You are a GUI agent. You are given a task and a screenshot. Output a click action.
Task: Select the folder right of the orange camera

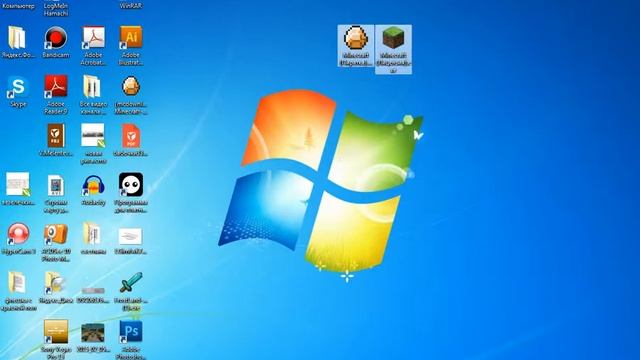93,234
